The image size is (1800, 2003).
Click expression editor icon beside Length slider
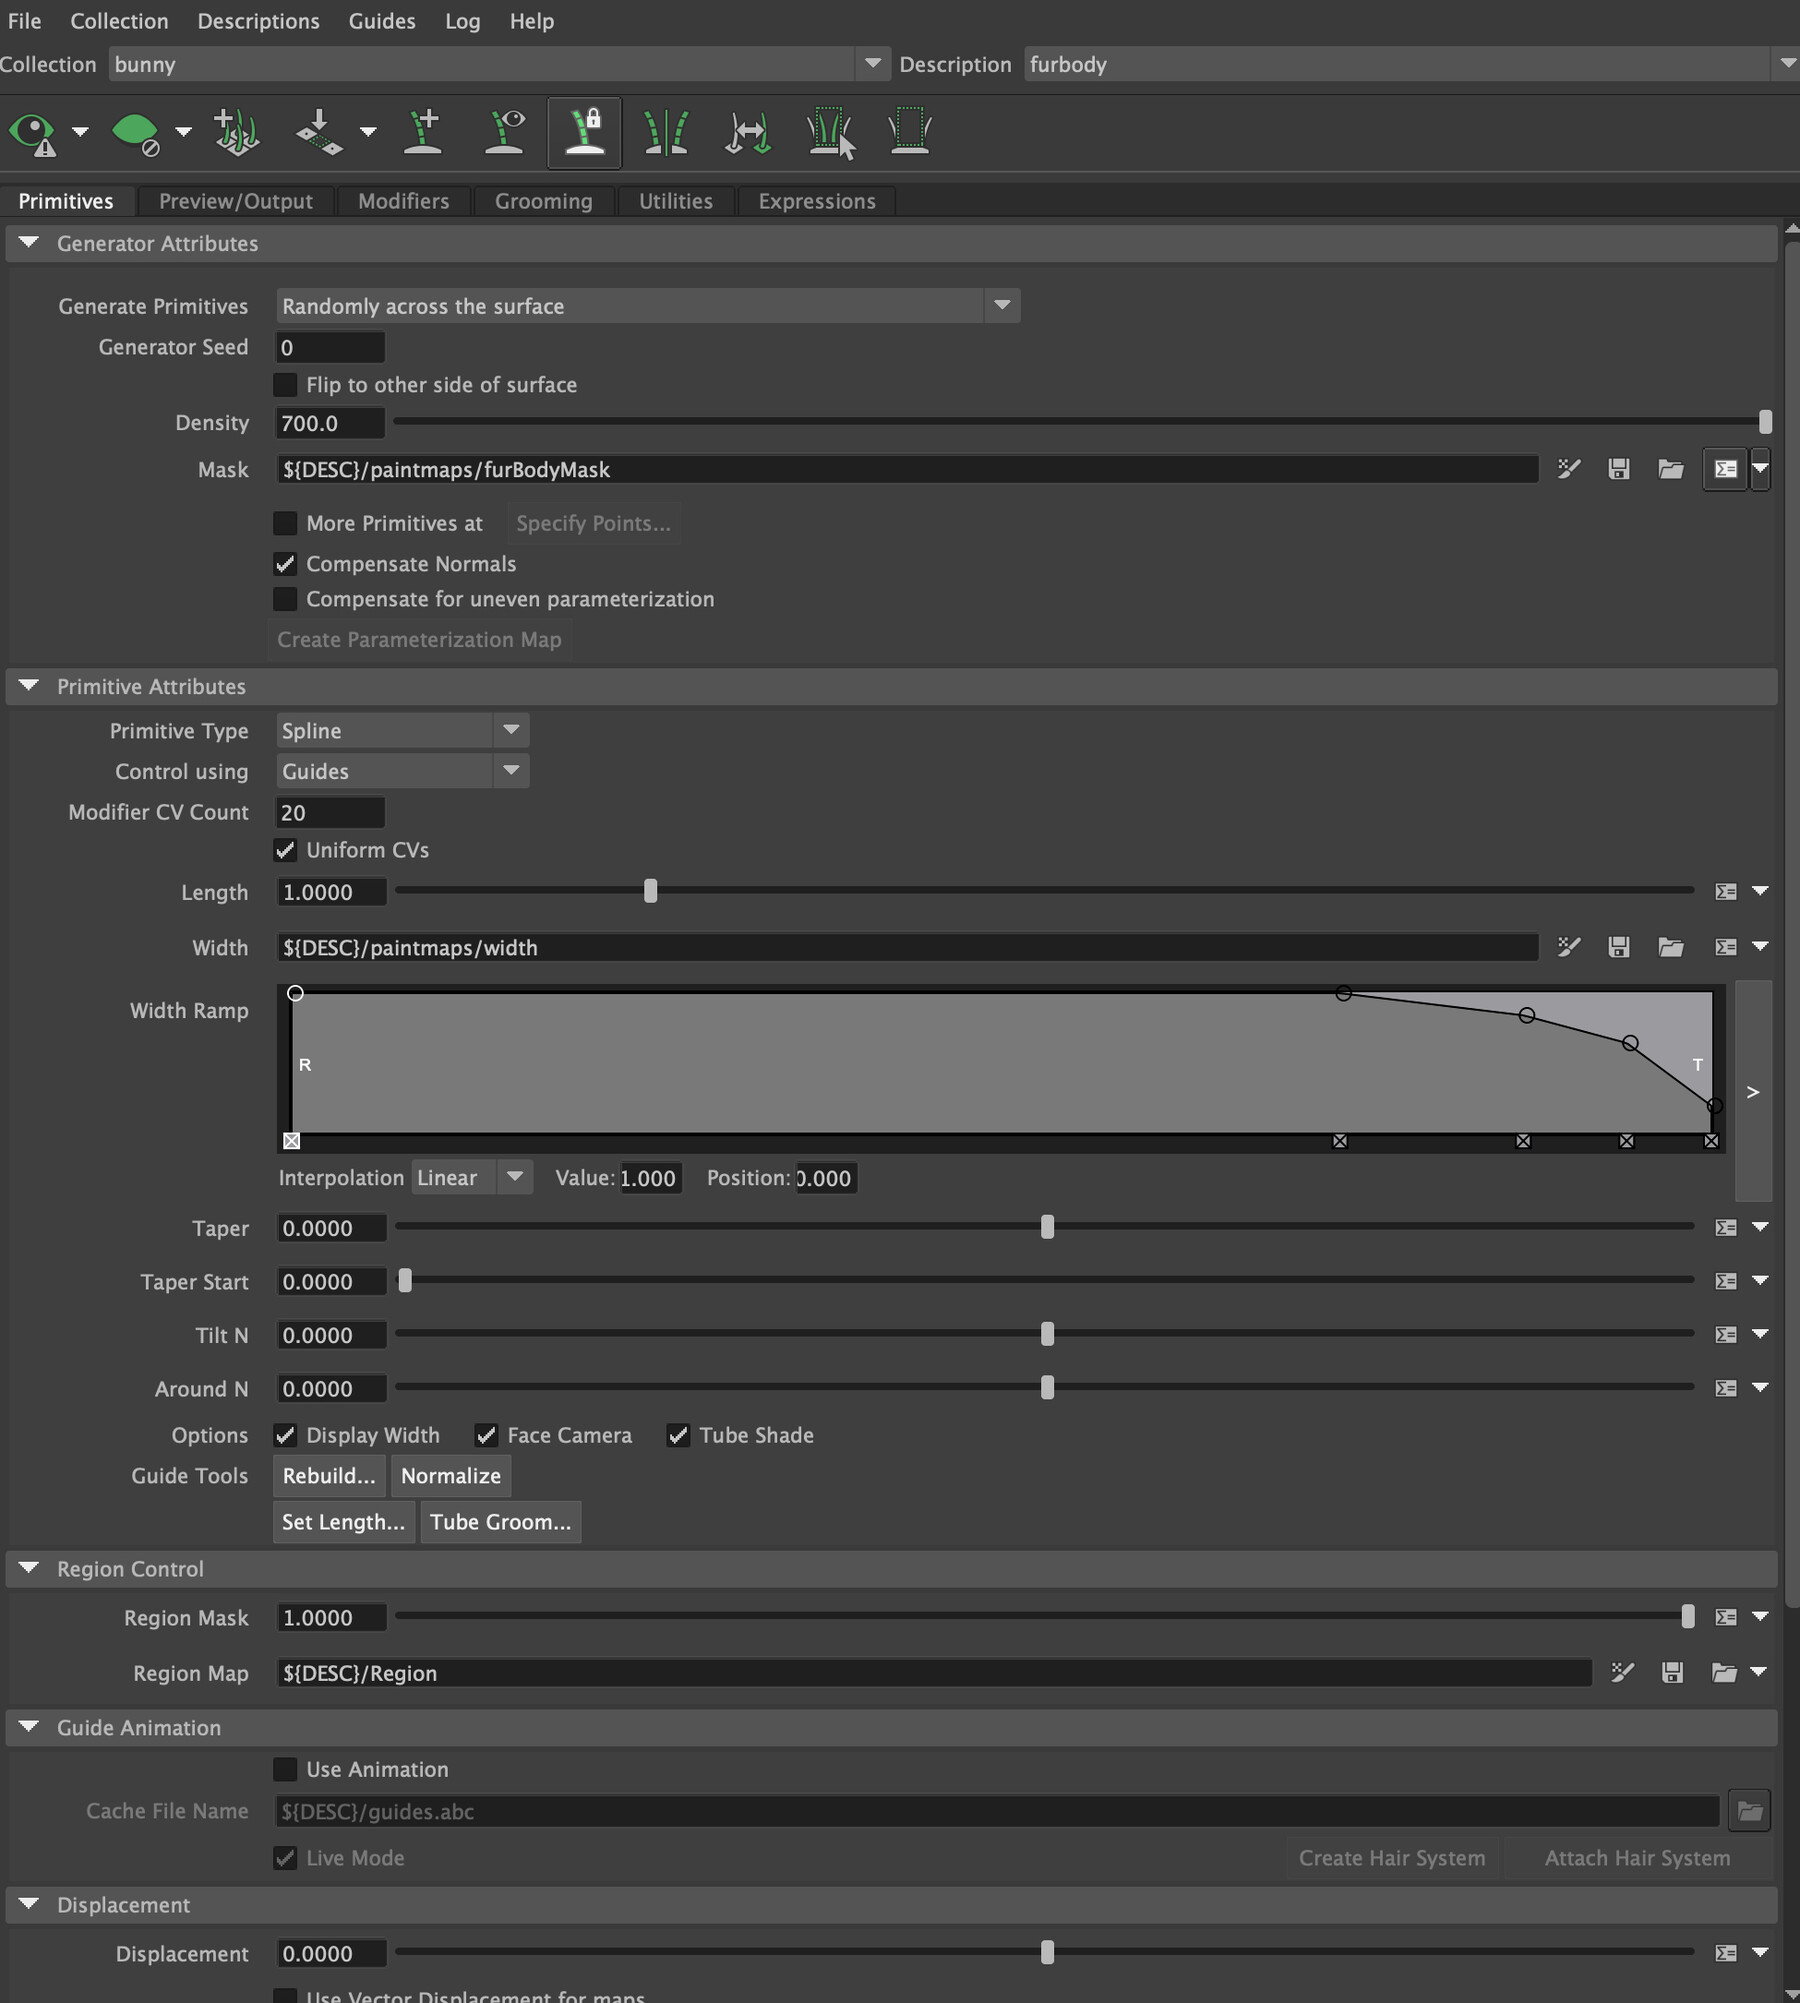[x=1726, y=891]
